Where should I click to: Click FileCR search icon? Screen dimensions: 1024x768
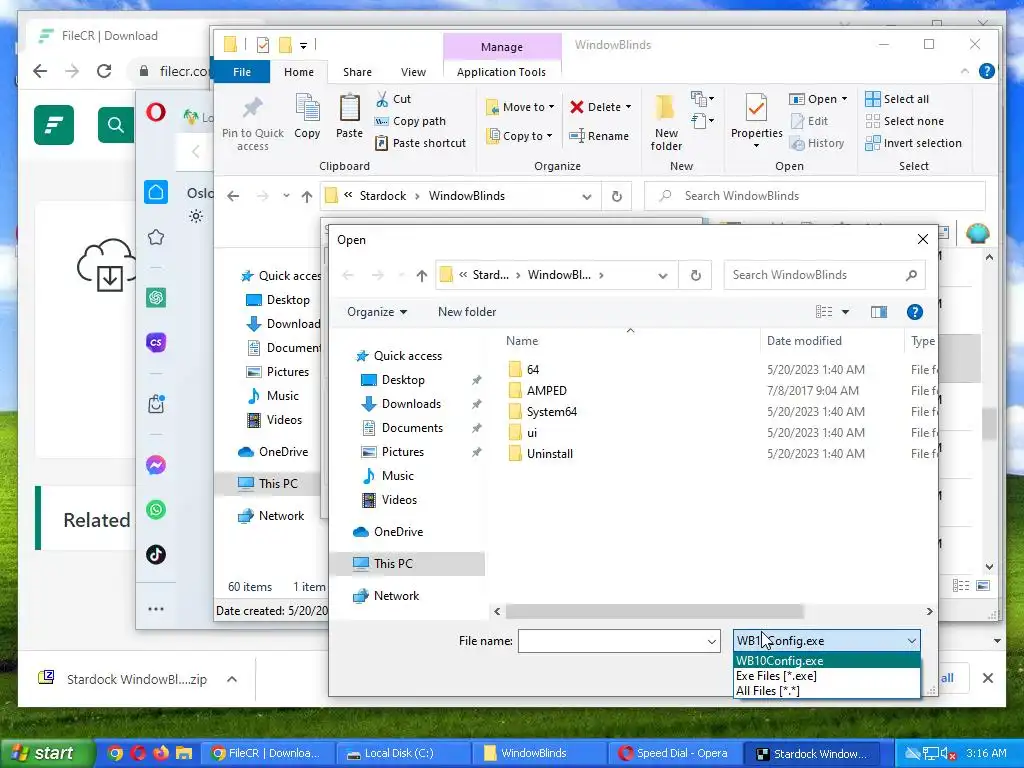(x=116, y=124)
